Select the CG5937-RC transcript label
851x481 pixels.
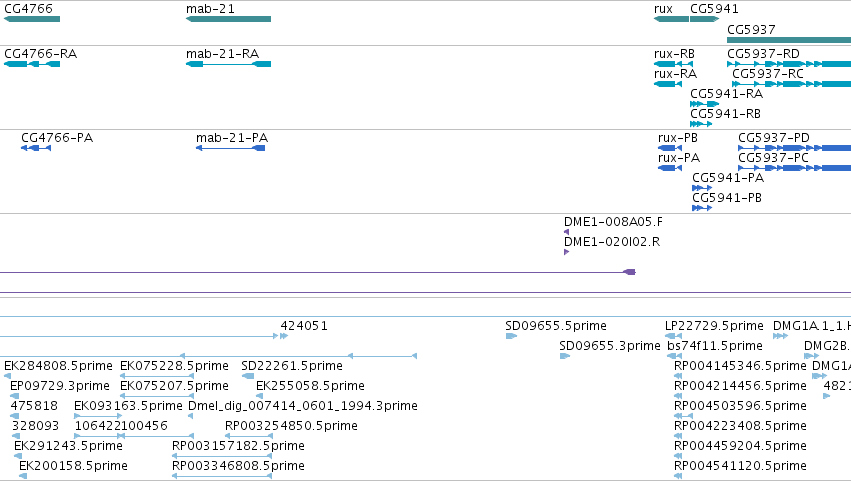[x=768, y=74]
